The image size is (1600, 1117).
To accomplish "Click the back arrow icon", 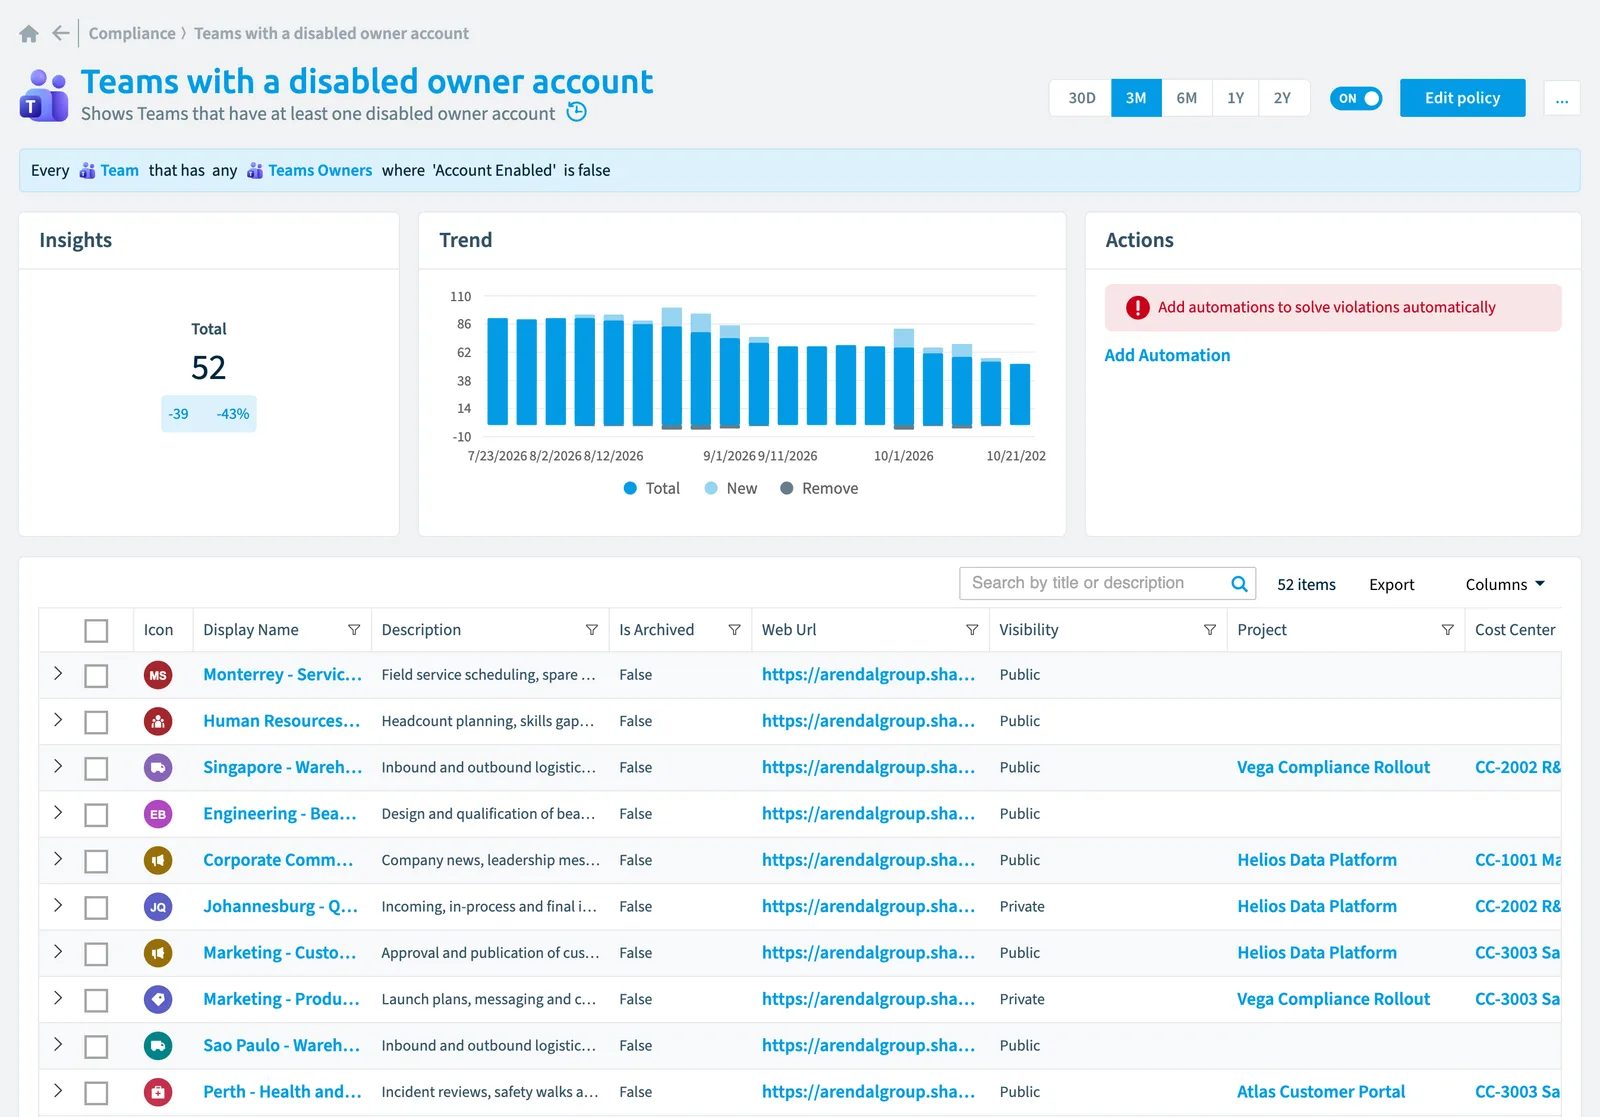I will (61, 33).
